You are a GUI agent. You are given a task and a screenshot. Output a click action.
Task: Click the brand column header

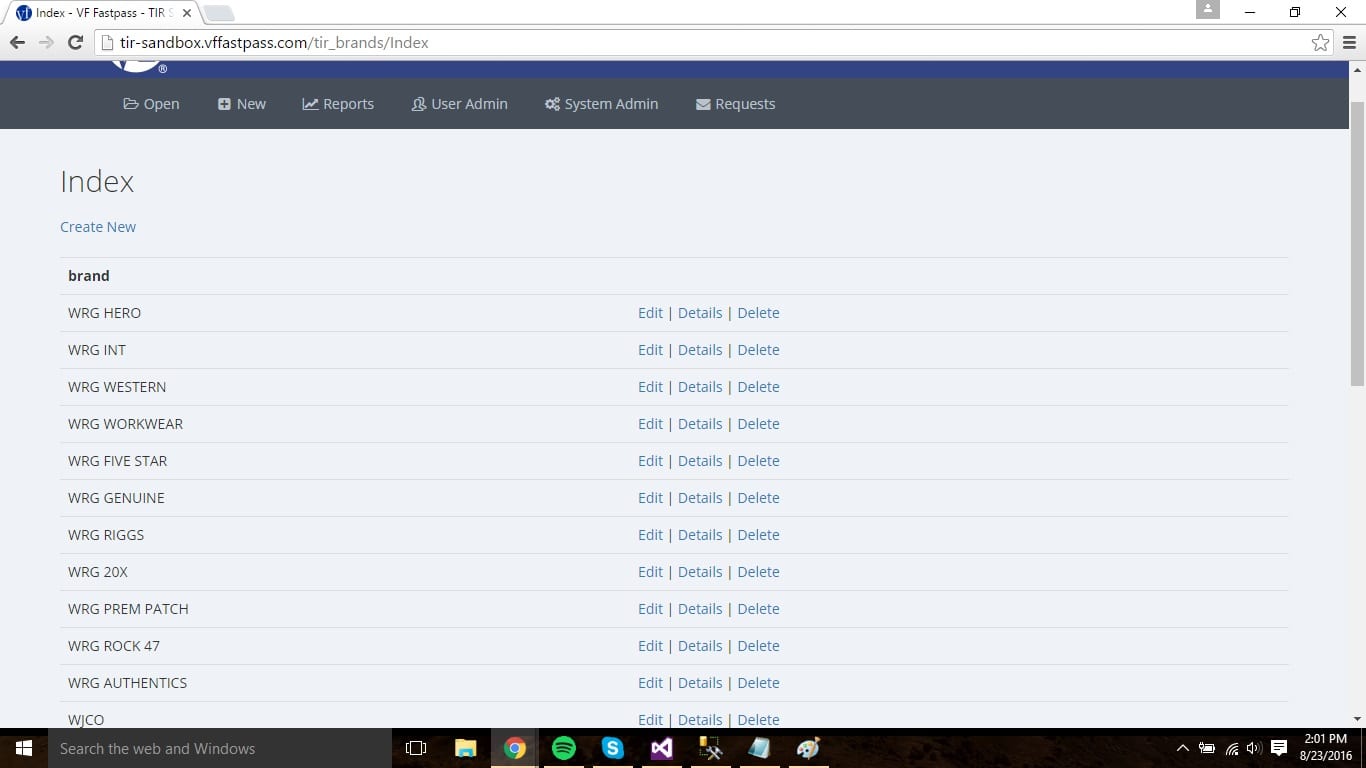click(89, 276)
